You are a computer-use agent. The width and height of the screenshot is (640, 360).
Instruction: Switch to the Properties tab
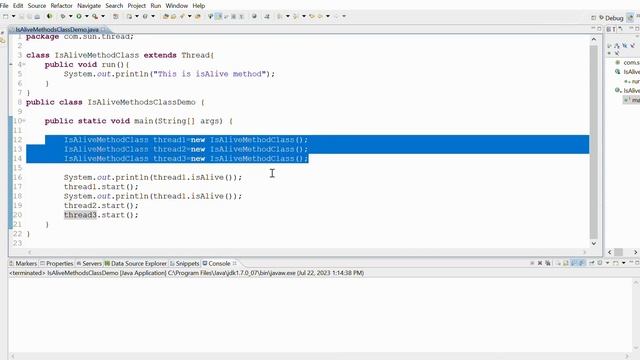(x=56, y=264)
